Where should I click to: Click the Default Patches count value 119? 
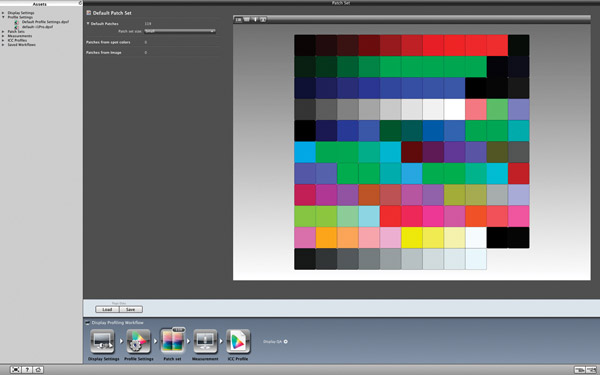click(x=148, y=24)
